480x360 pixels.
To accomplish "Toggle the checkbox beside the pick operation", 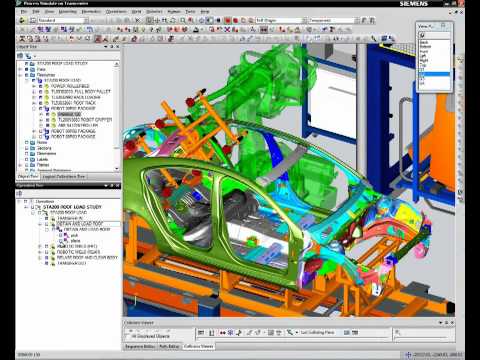I will pyautogui.click(x=61, y=235).
